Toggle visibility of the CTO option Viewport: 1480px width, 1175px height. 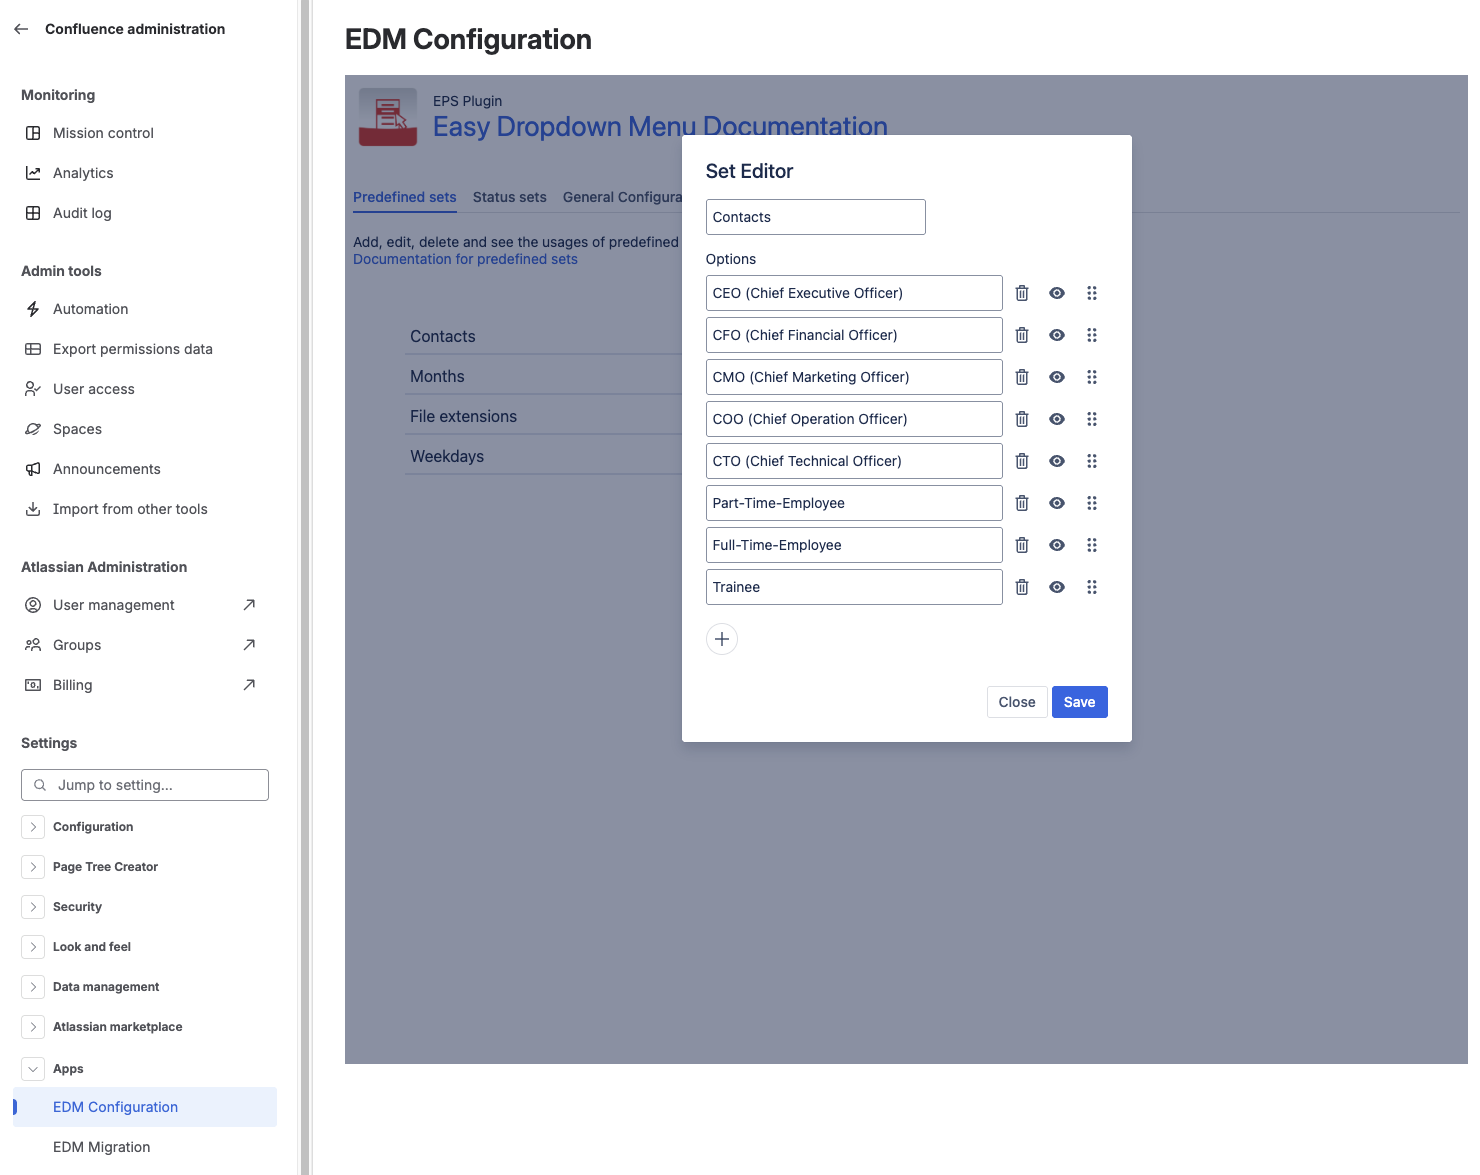coord(1057,461)
